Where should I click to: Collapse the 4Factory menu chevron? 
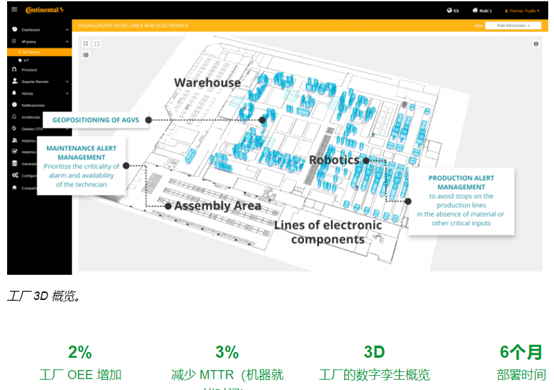coord(67,41)
